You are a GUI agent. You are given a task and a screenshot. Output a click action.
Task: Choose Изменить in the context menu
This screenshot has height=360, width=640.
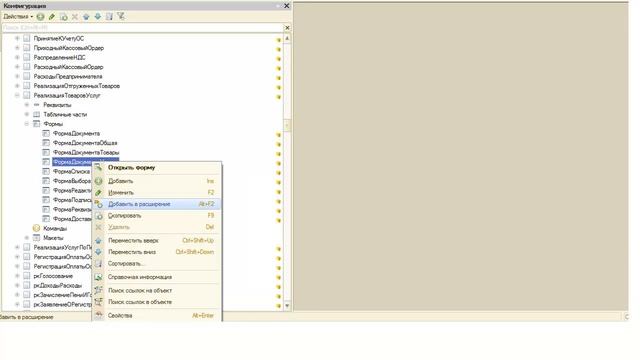(157, 192)
